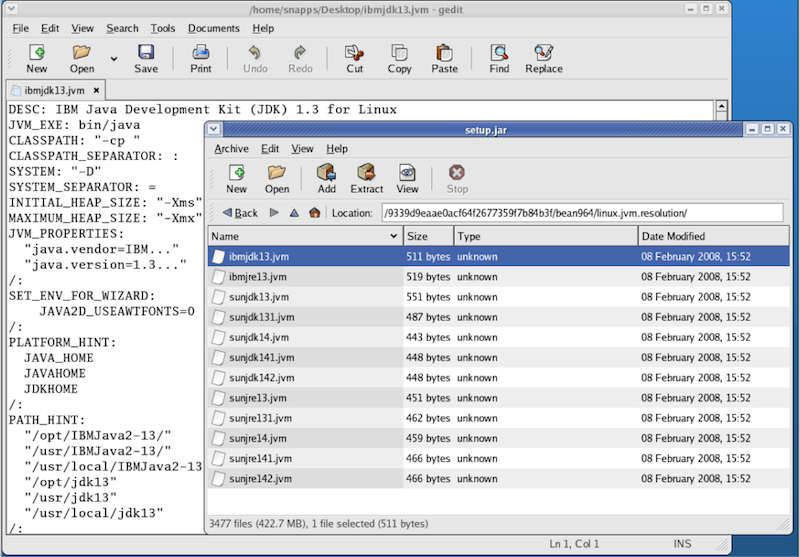The width and height of the screenshot is (800, 557).
Task: Sort by Date Modified column header
Action: tap(713, 236)
